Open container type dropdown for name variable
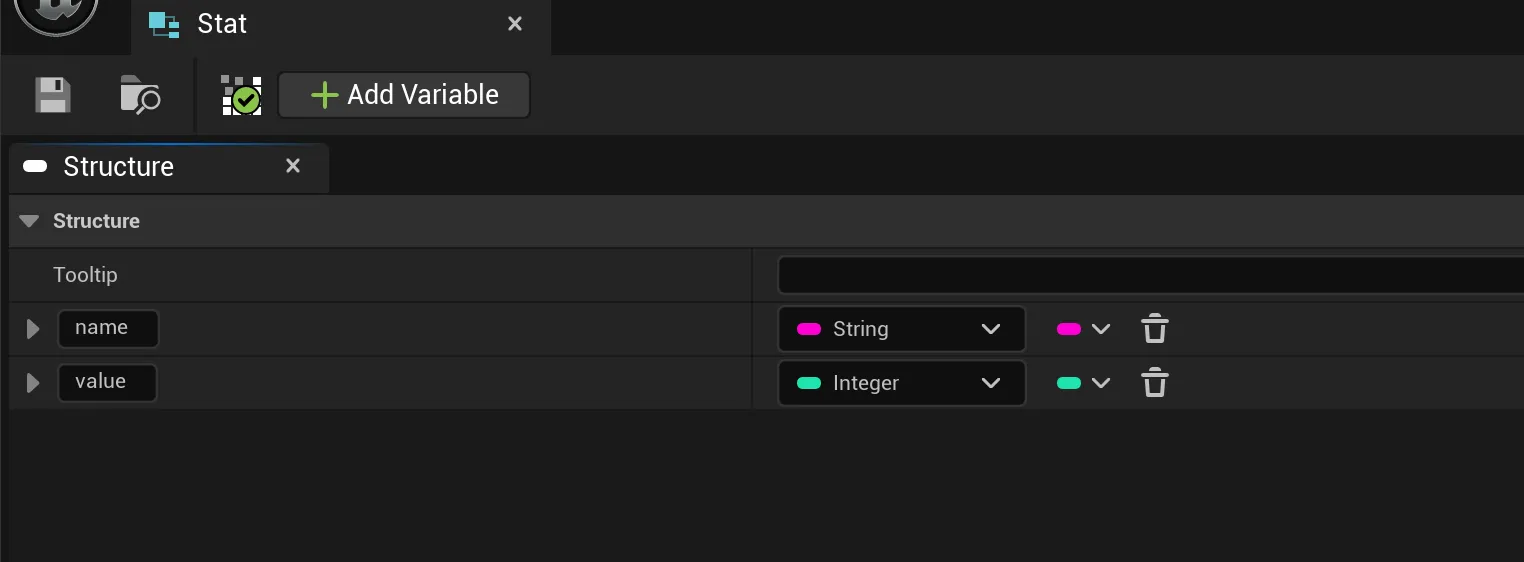 [x=1084, y=329]
